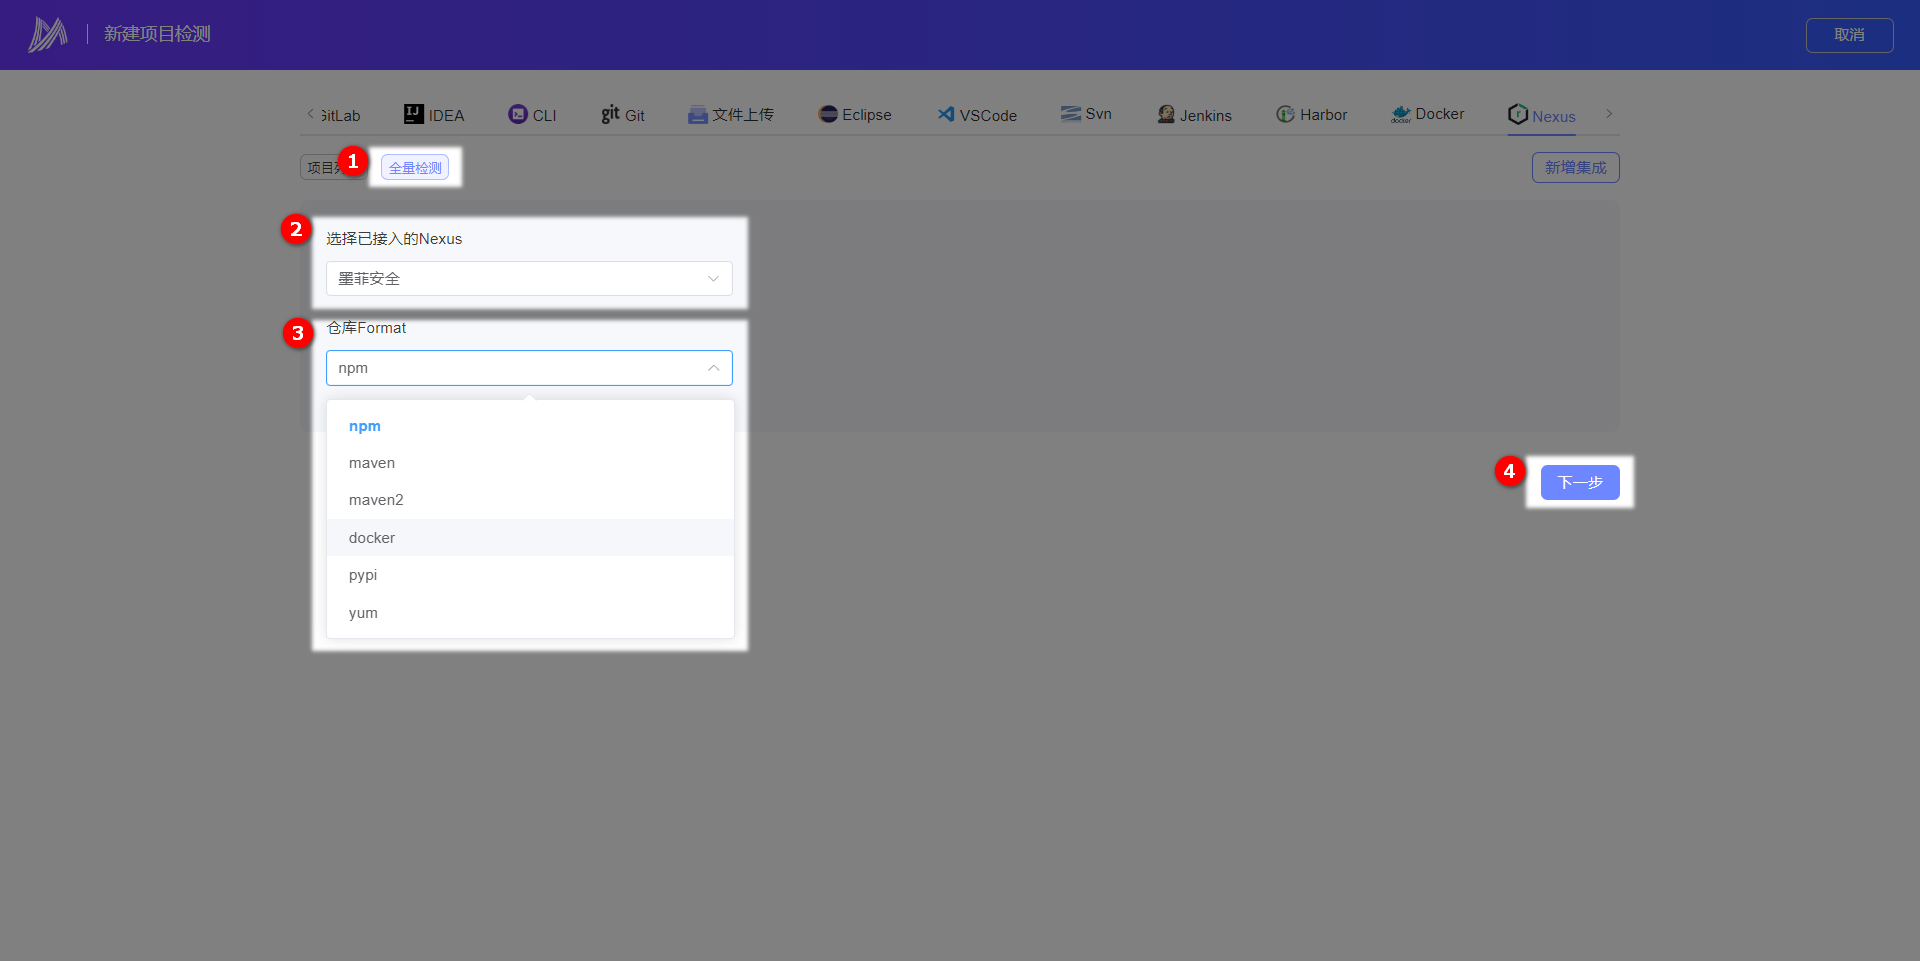Open the 选择已接入的Nexus dropdown
The height and width of the screenshot is (961, 1920).
(529, 279)
